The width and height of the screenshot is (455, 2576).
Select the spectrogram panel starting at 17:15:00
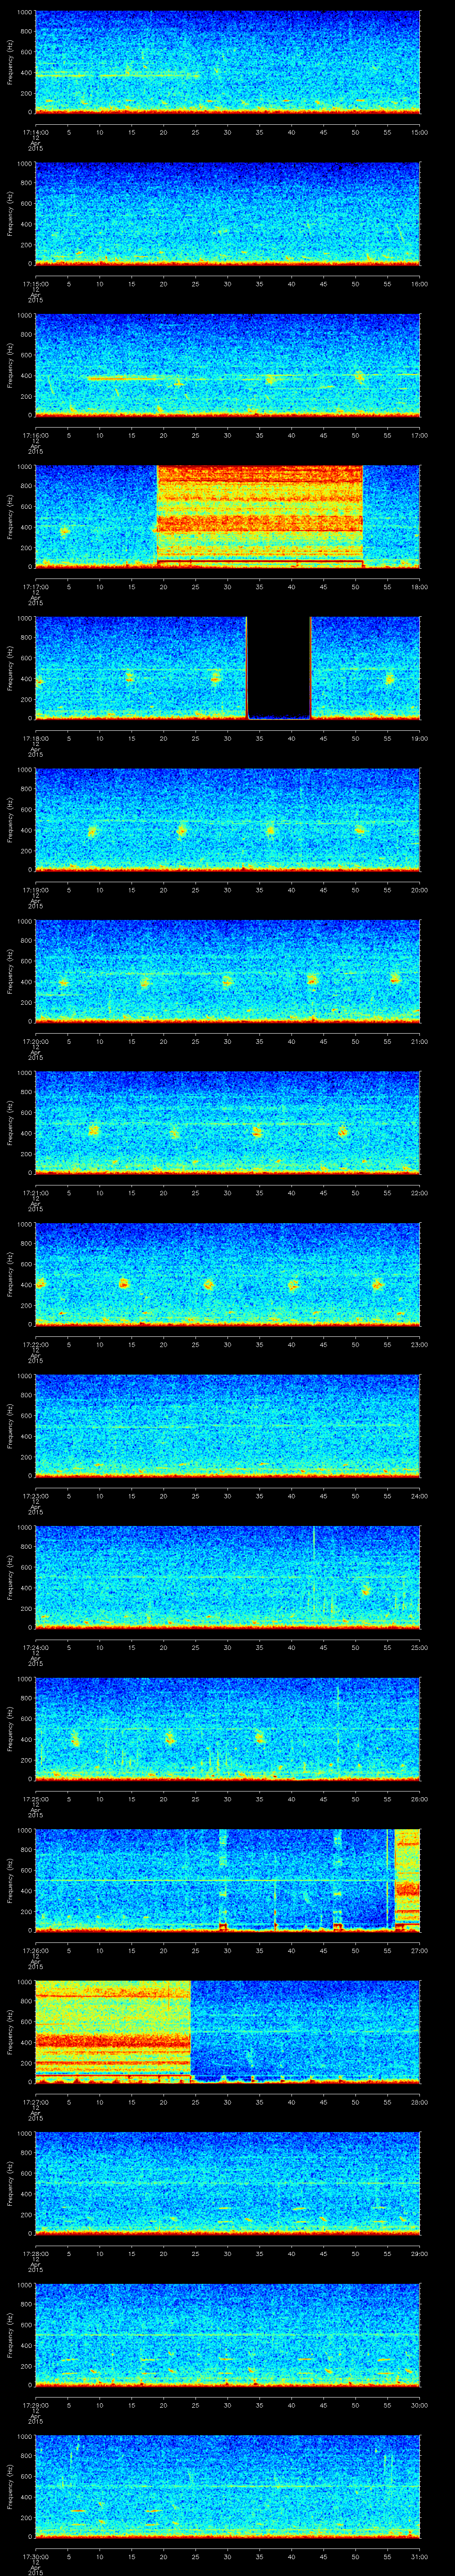[x=227, y=214]
